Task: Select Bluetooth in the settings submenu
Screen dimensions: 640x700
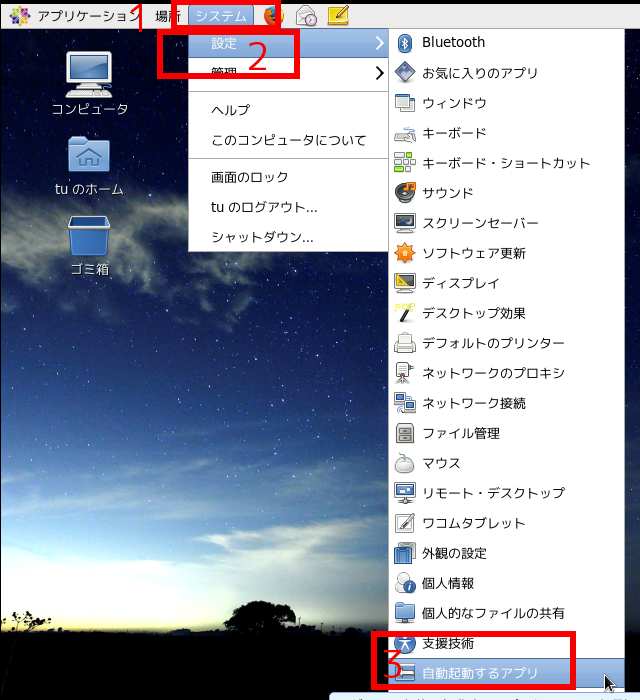Action: tap(453, 42)
